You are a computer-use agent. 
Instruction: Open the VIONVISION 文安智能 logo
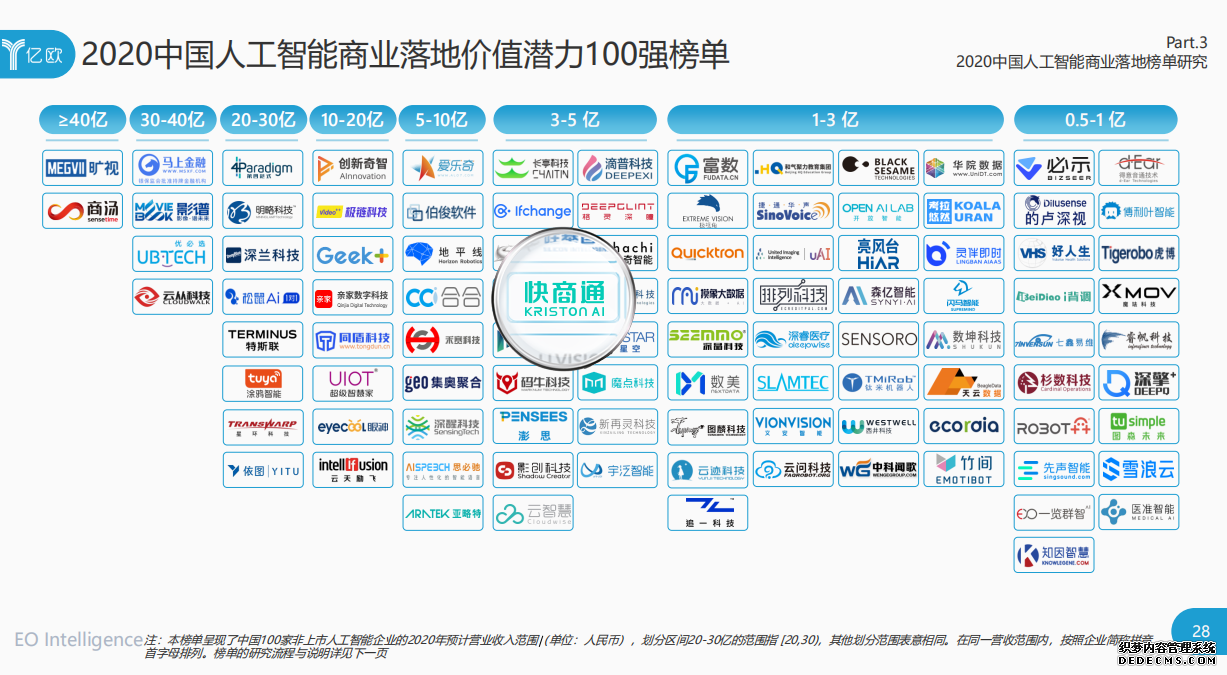(792, 426)
